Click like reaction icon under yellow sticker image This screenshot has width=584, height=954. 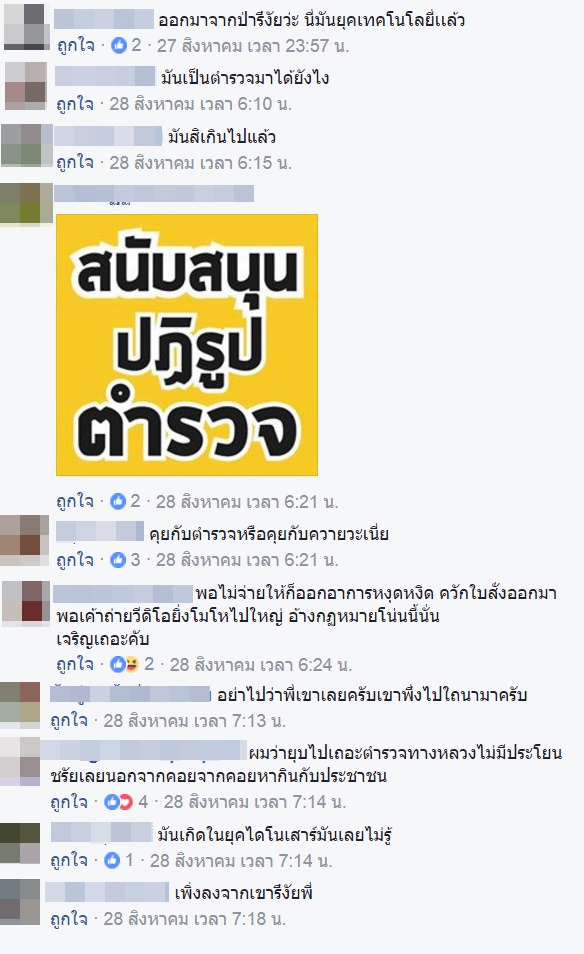(117, 501)
